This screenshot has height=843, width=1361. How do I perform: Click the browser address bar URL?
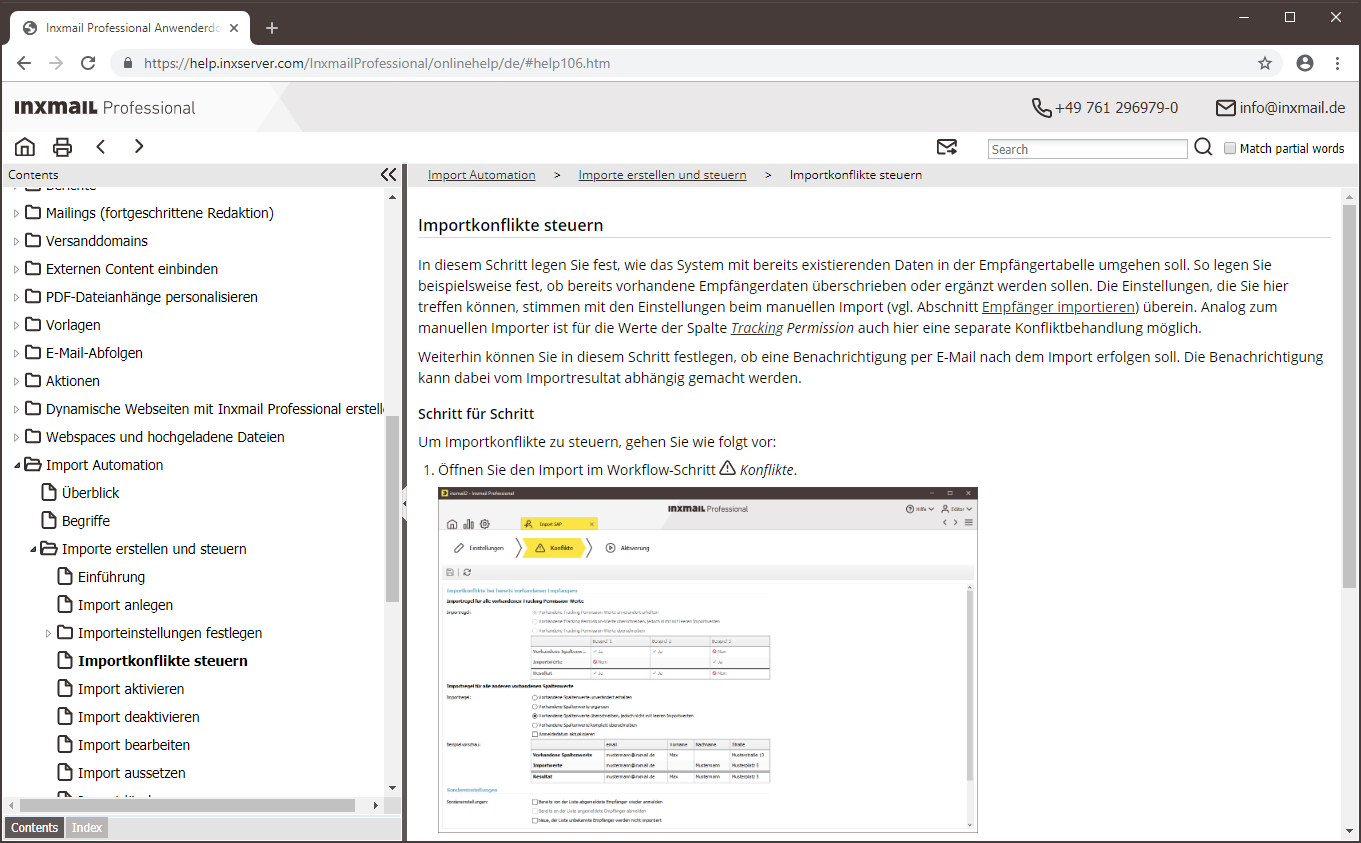coord(377,63)
